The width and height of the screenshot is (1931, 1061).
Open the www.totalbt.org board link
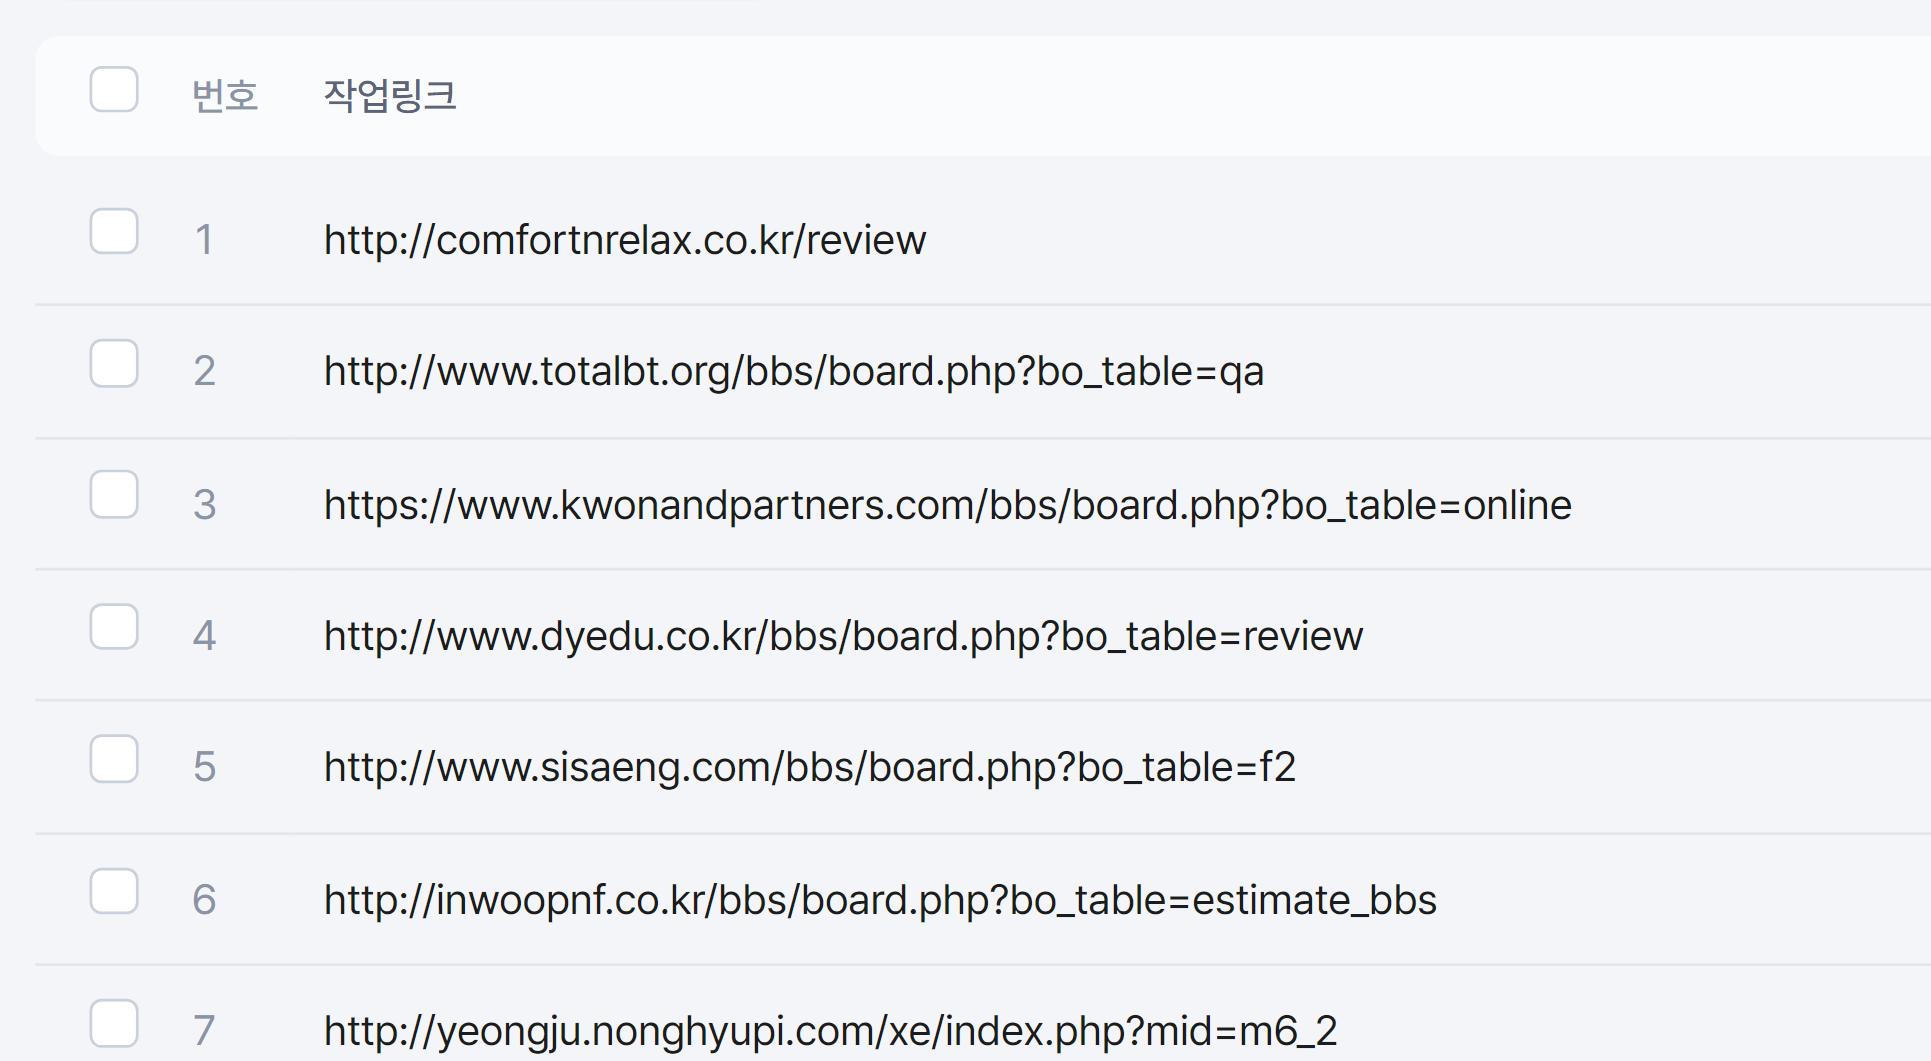pyautogui.click(x=794, y=372)
